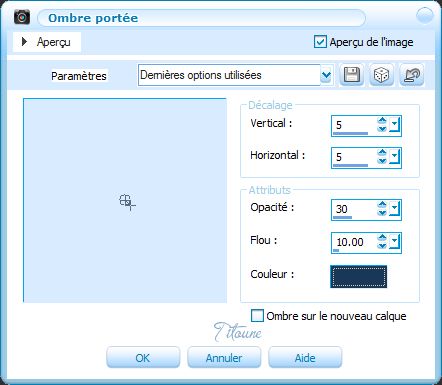Increase the Vertical offset with up arrow
This screenshot has width=442, height=385.
coord(382,120)
